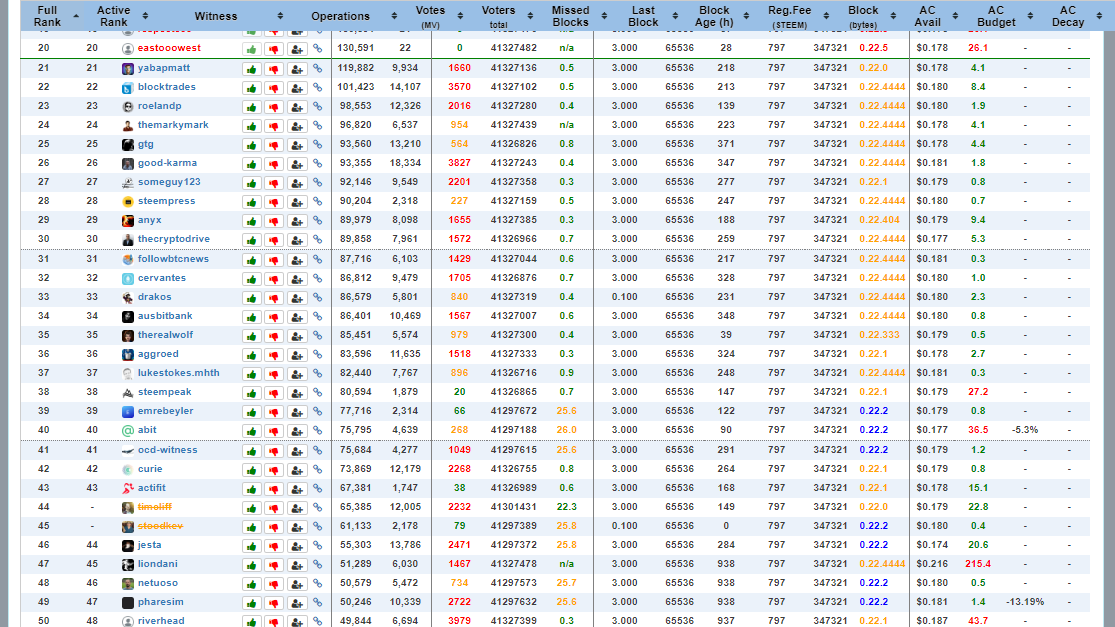Sort table by Full Rank column header
The image size is (1115, 627).
tap(46, 16)
